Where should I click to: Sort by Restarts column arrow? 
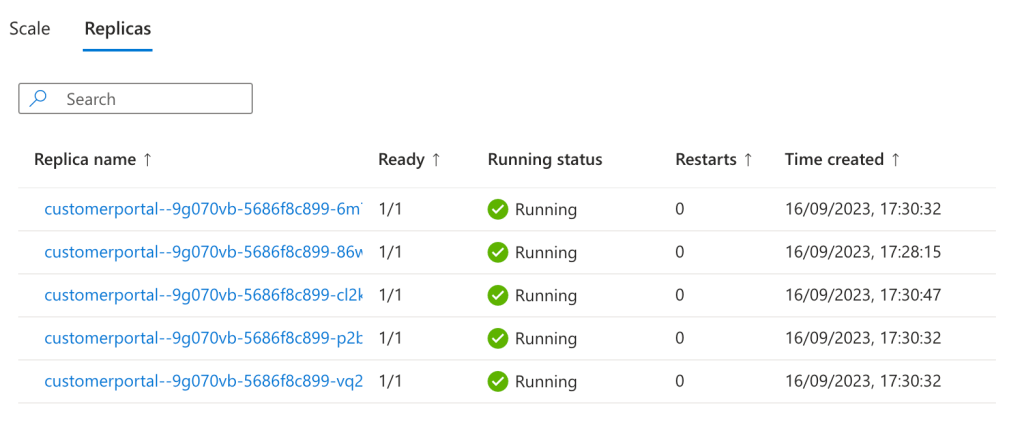(x=748, y=160)
